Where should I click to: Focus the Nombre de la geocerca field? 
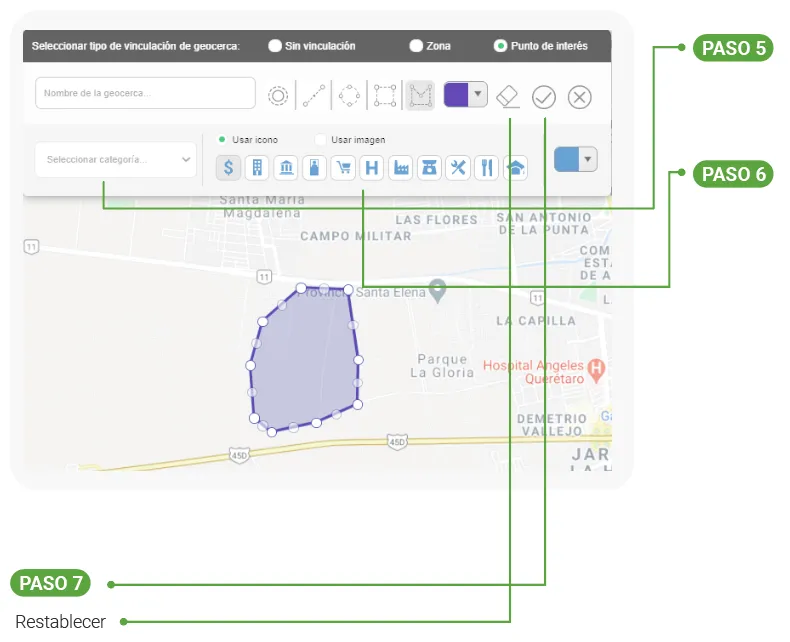click(145, 93)
